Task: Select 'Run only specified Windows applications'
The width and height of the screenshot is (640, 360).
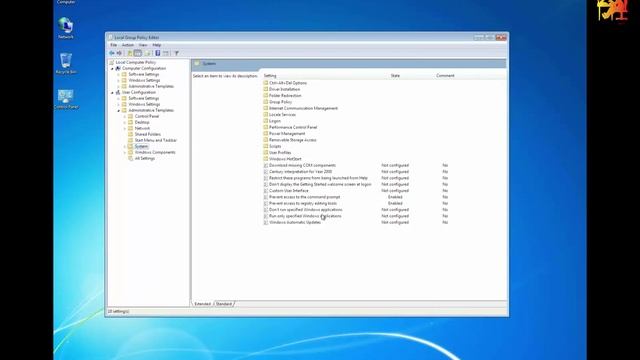Action: point(305,216)
